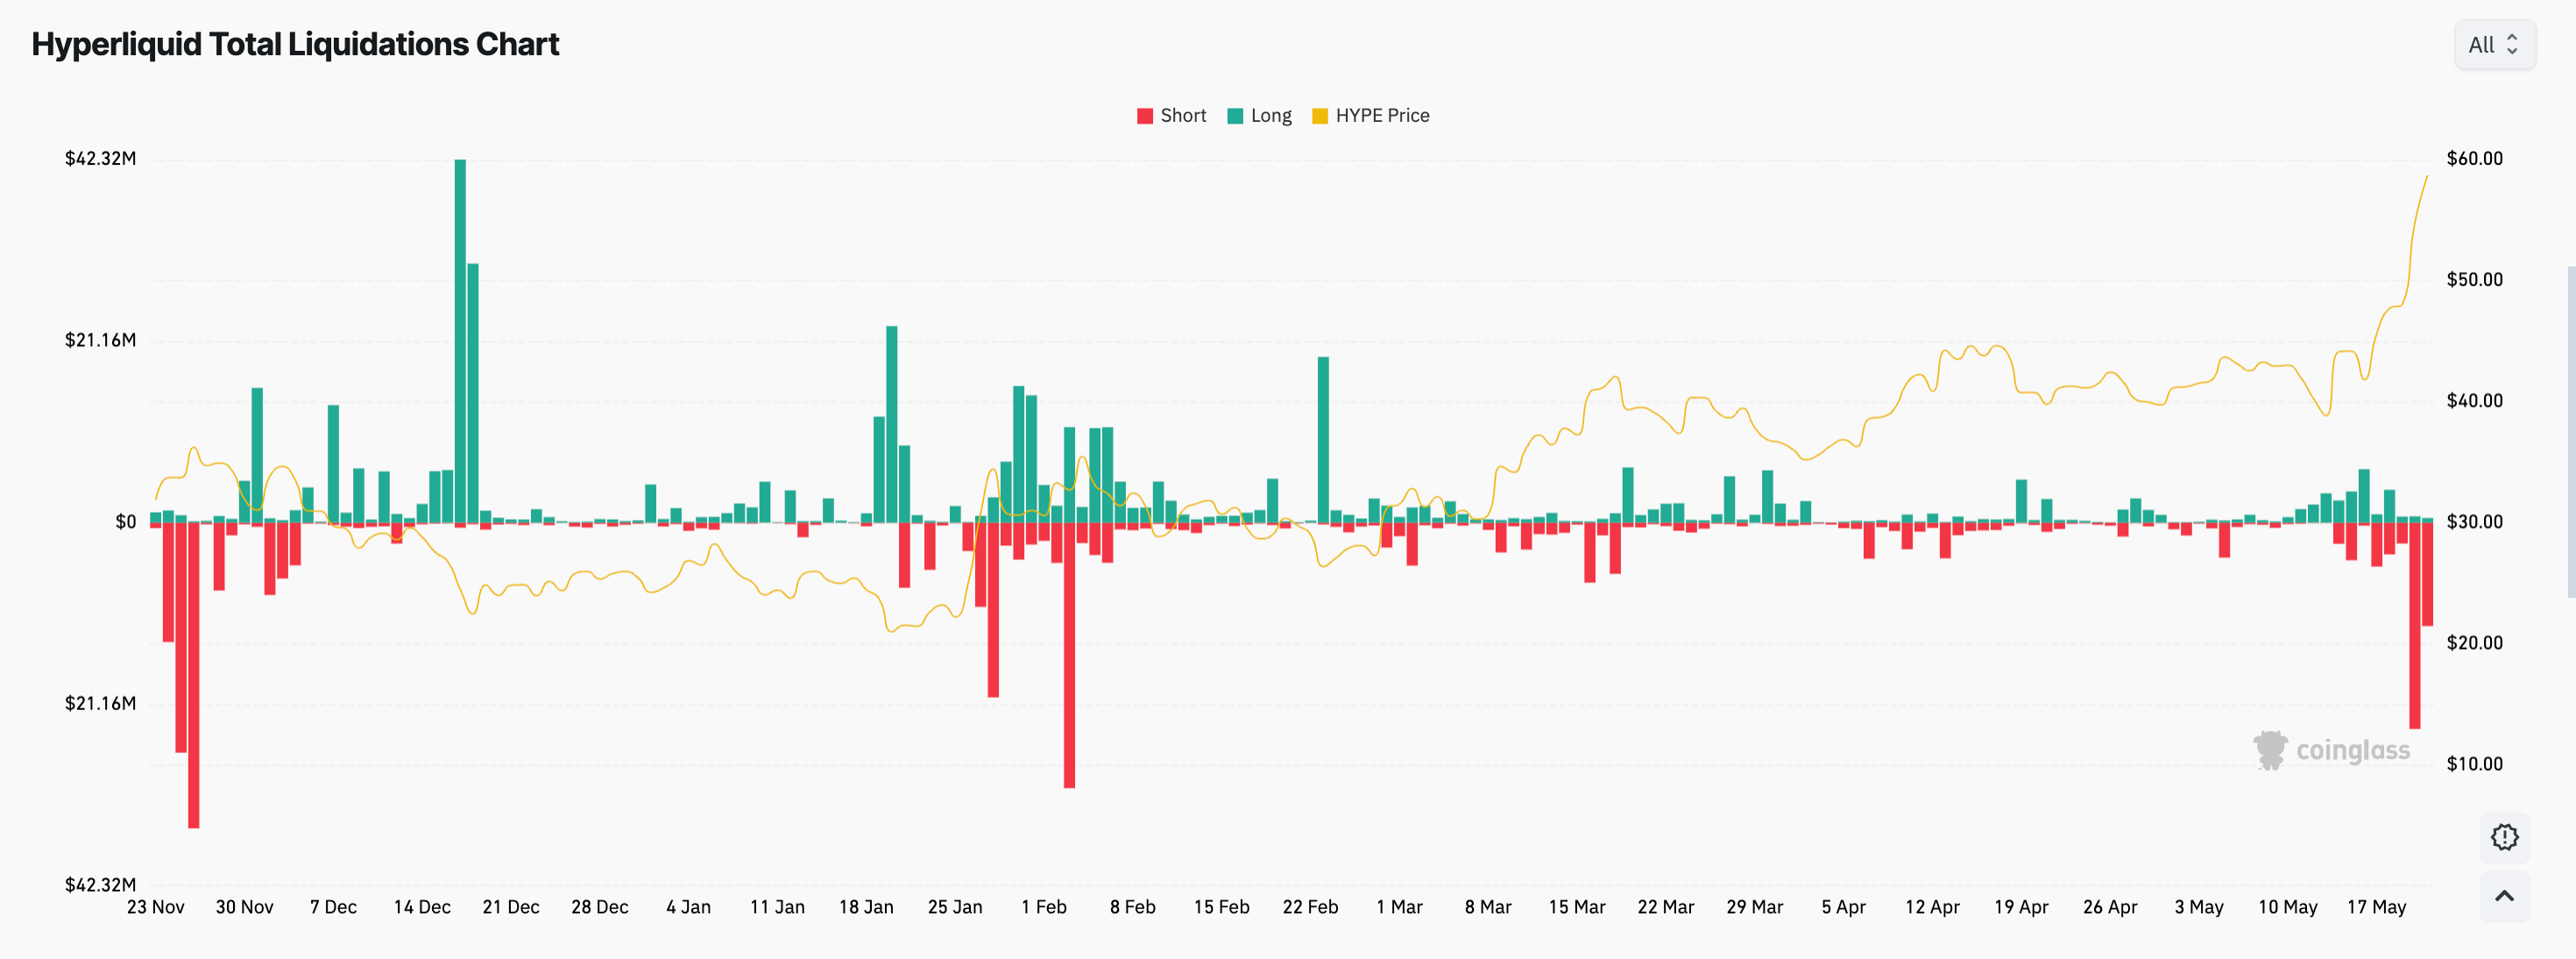Click the 14 Dec x-axis label
Screen dimensions: 2576x959
(x=422, y=907)
